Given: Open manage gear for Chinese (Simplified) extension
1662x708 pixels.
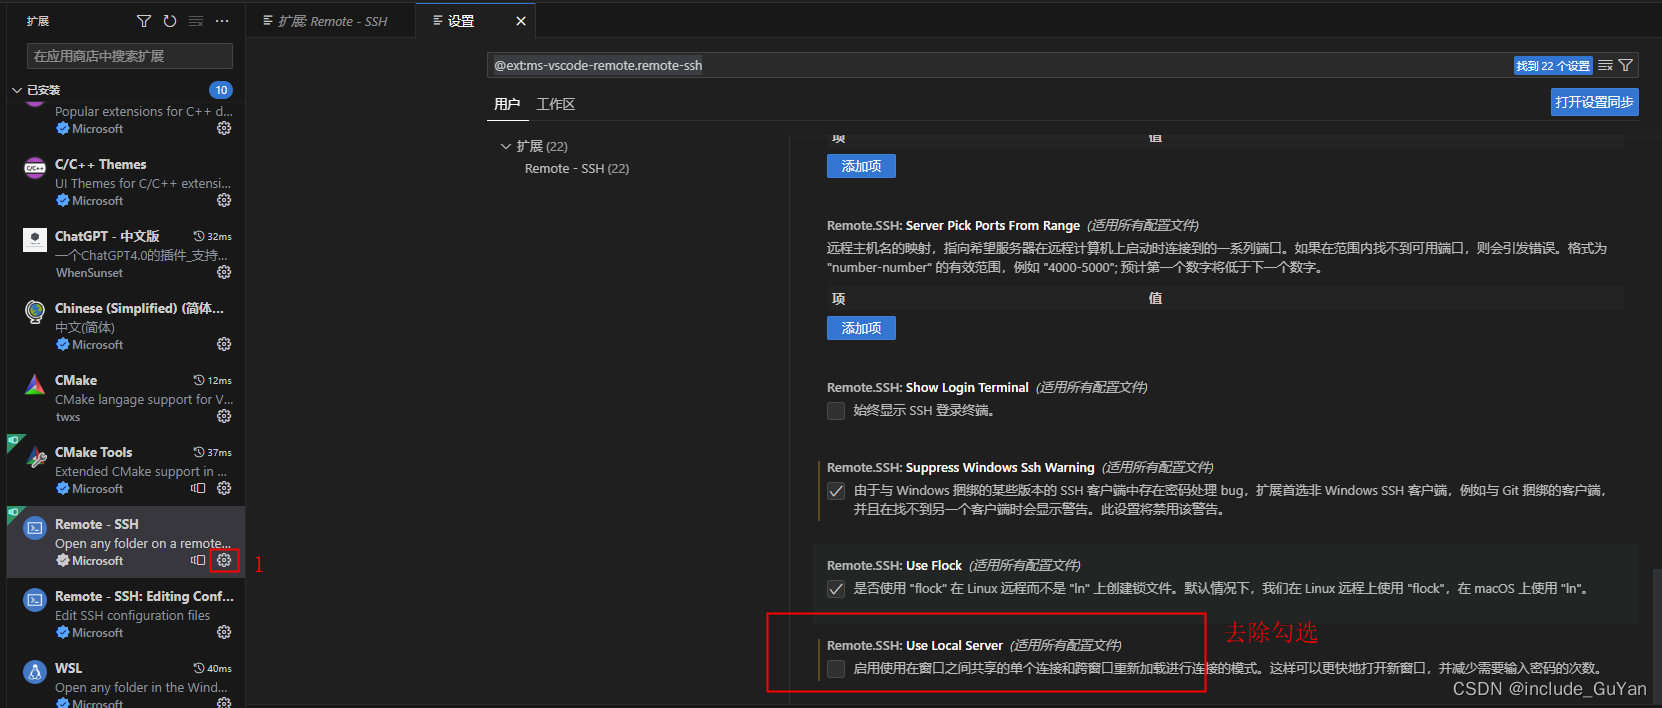Looking at the screenshot, I should (224, 344).
